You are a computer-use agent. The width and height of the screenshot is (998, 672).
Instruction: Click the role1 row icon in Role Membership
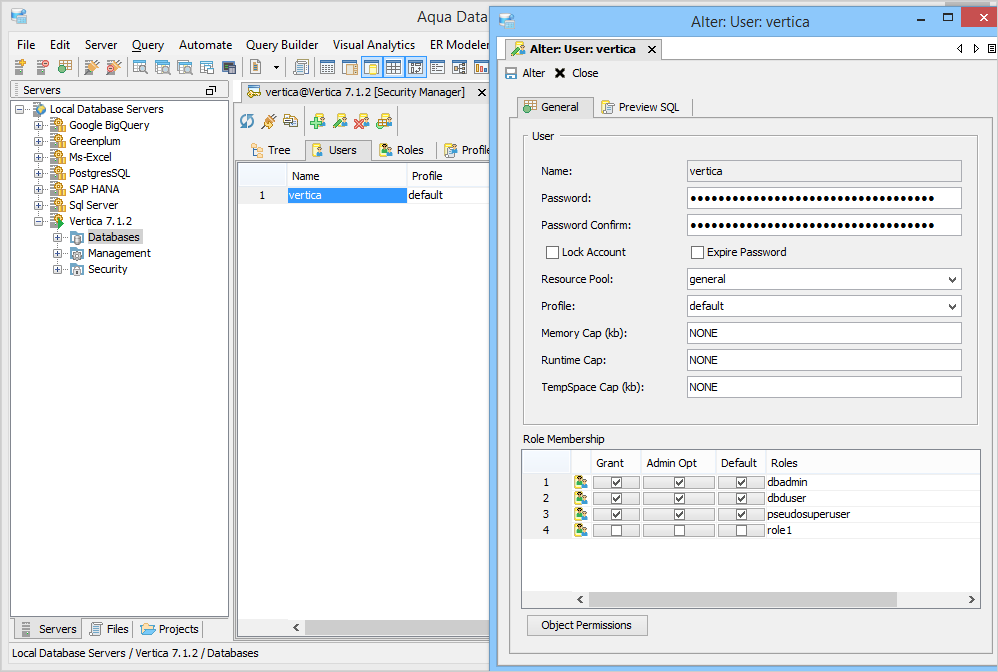click(x=580, y=530)
